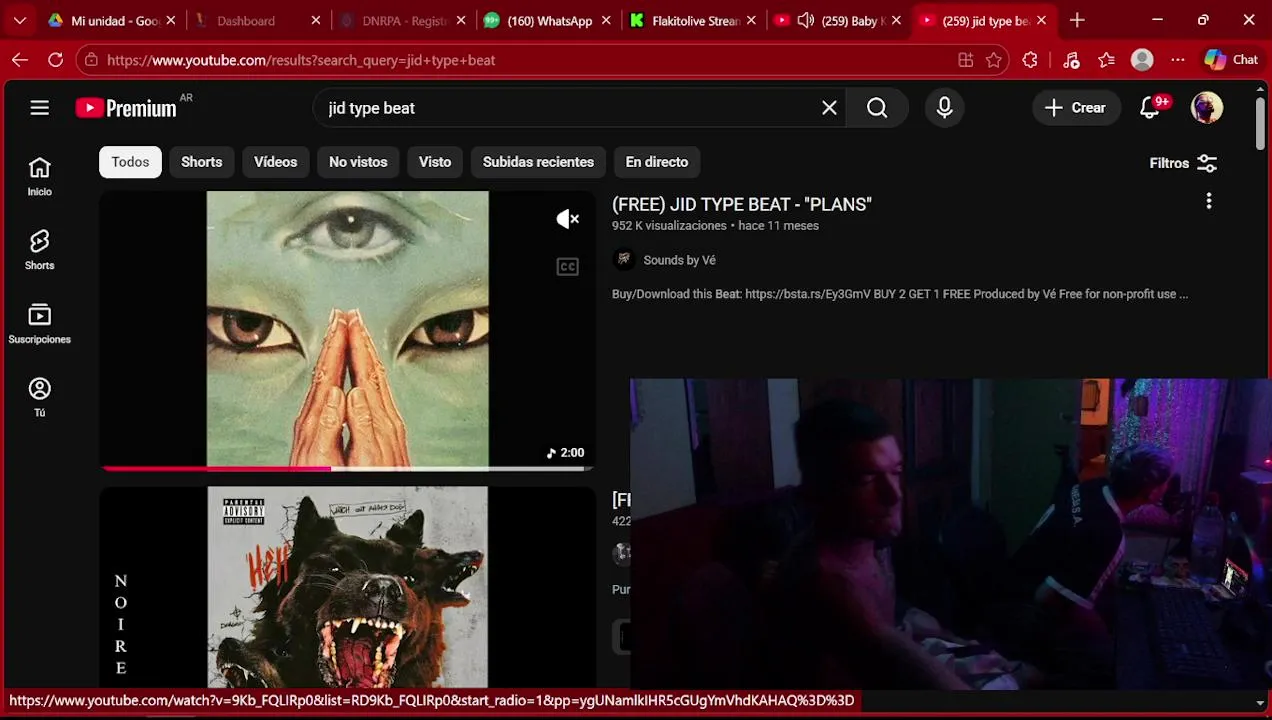1272x720 pixels.
Task: Open praying hands video thumbnail
Action: (348, 330)
